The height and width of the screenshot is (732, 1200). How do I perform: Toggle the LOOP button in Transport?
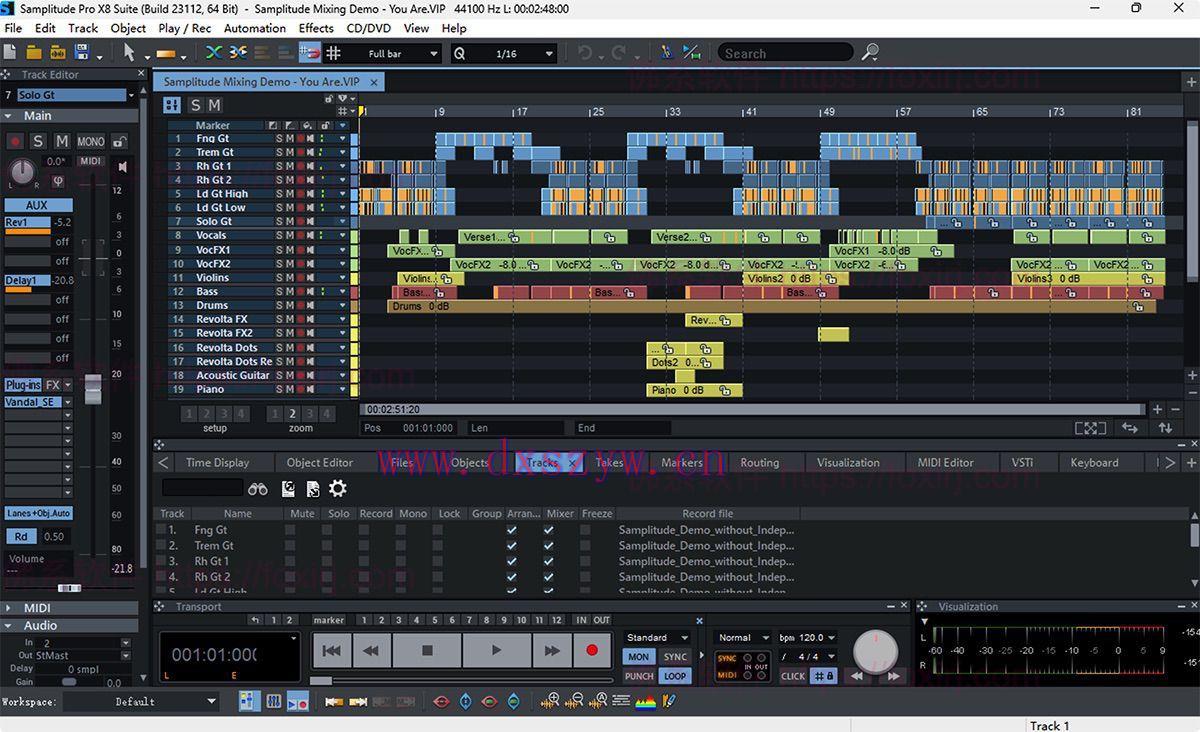click(675, 676)
